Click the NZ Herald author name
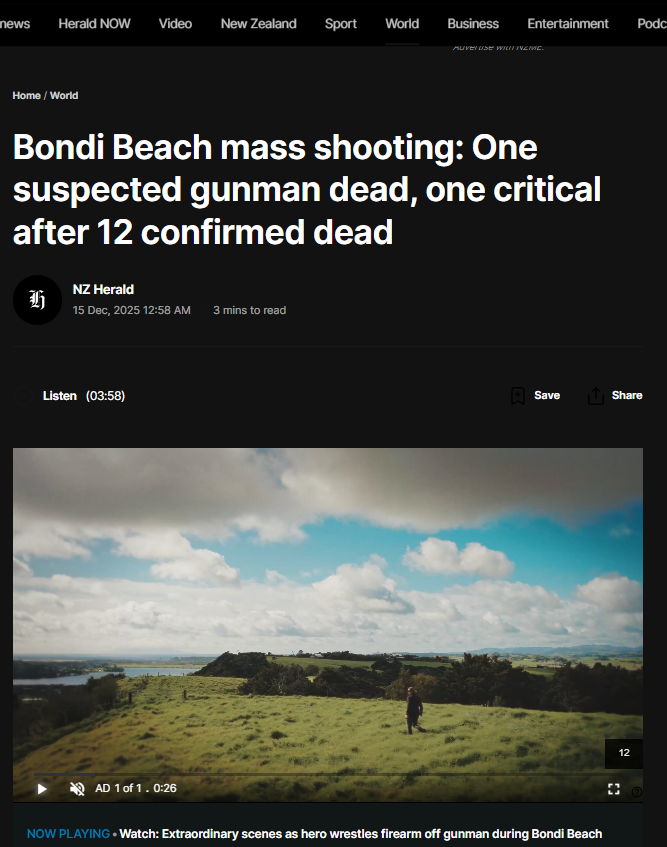667x847 pixels. pos(103,290)
